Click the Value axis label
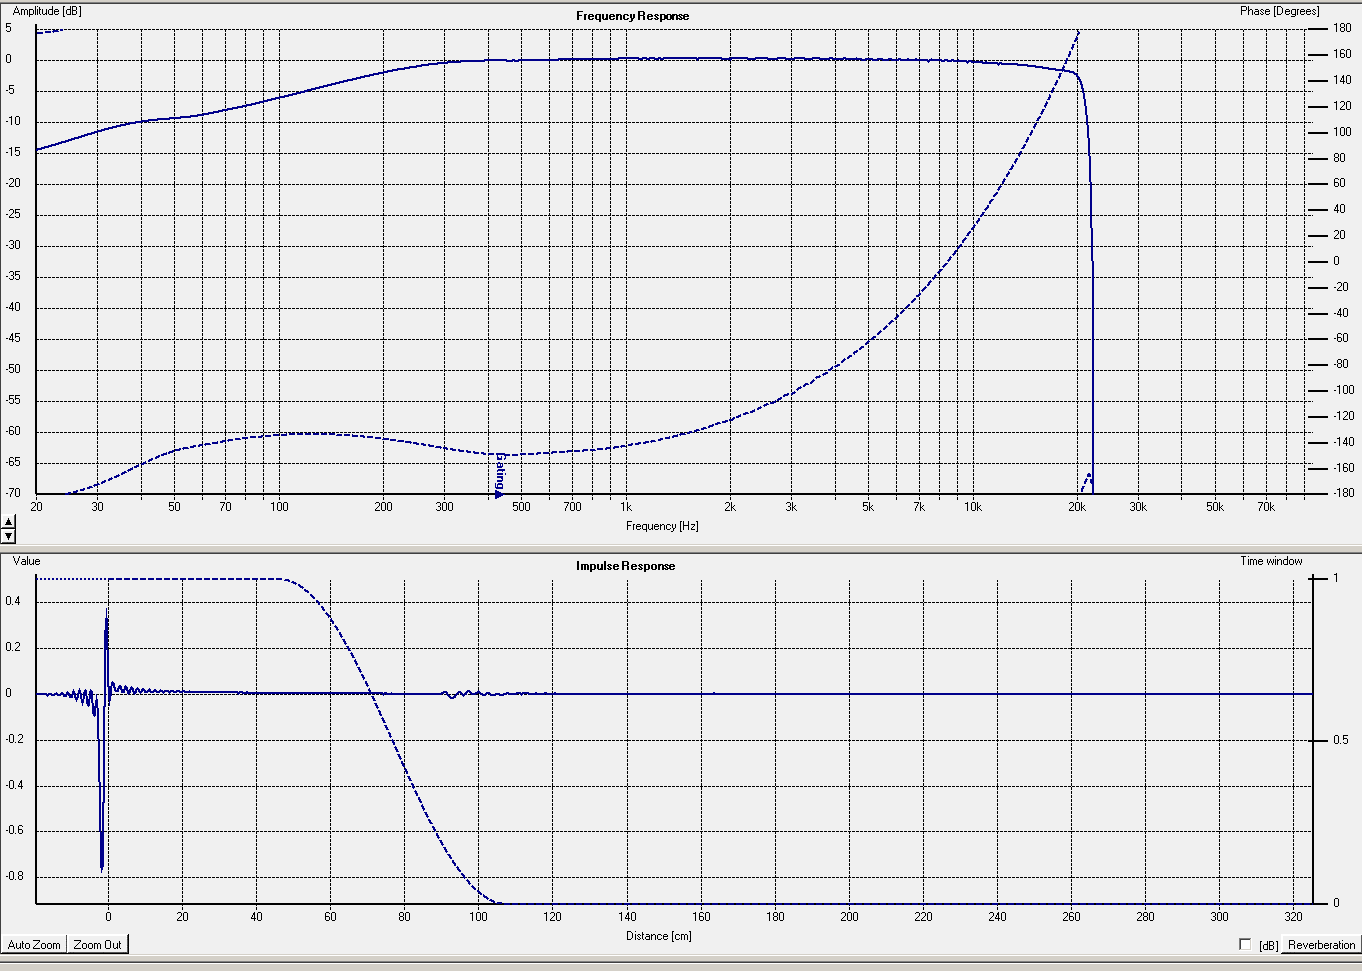 point(26,561)
